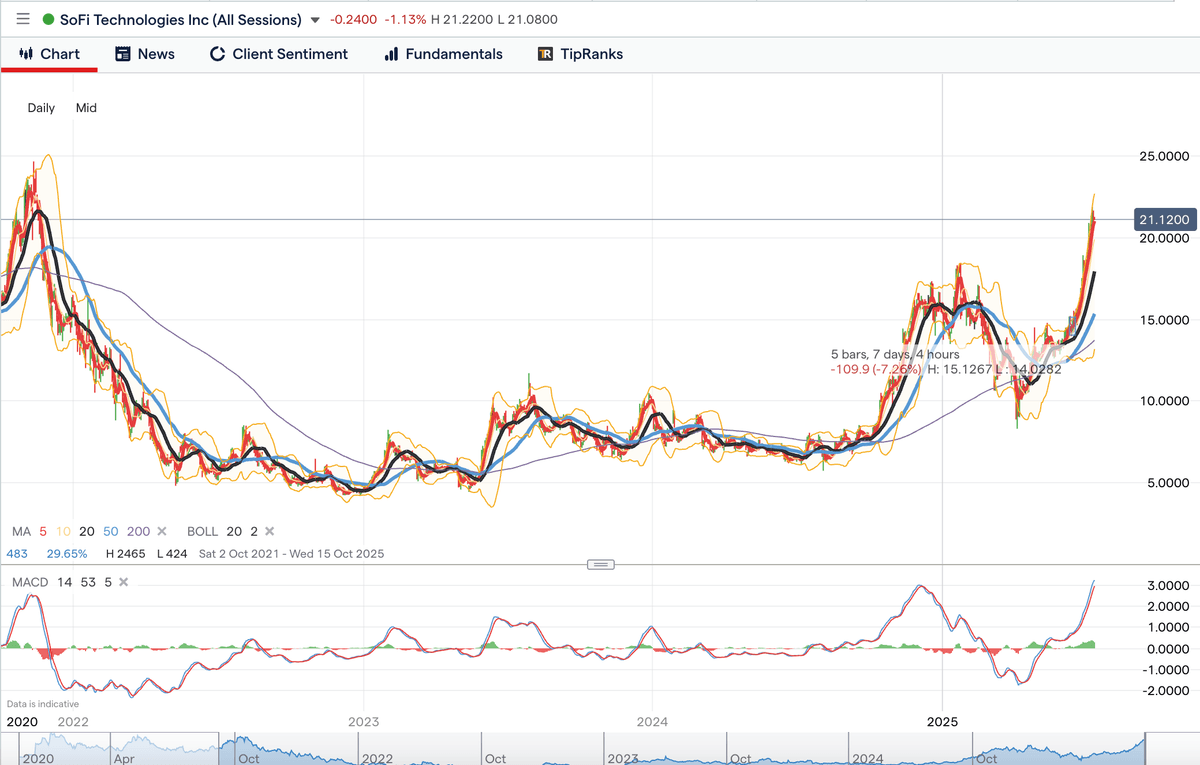
Task: Click the SoFi Technologies Inc instrument name
Action: [180, 19]
